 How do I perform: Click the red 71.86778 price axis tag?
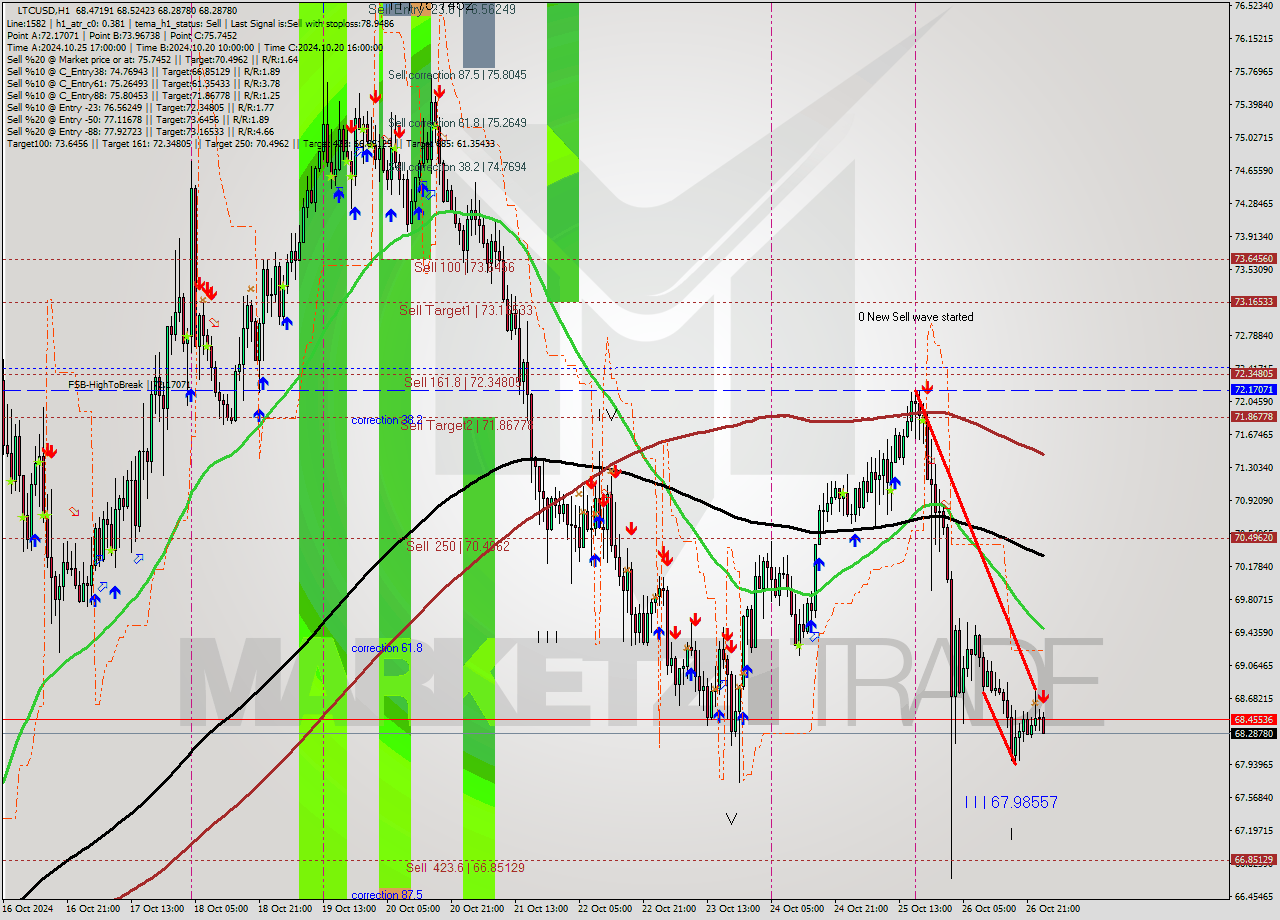point(1253,416)
